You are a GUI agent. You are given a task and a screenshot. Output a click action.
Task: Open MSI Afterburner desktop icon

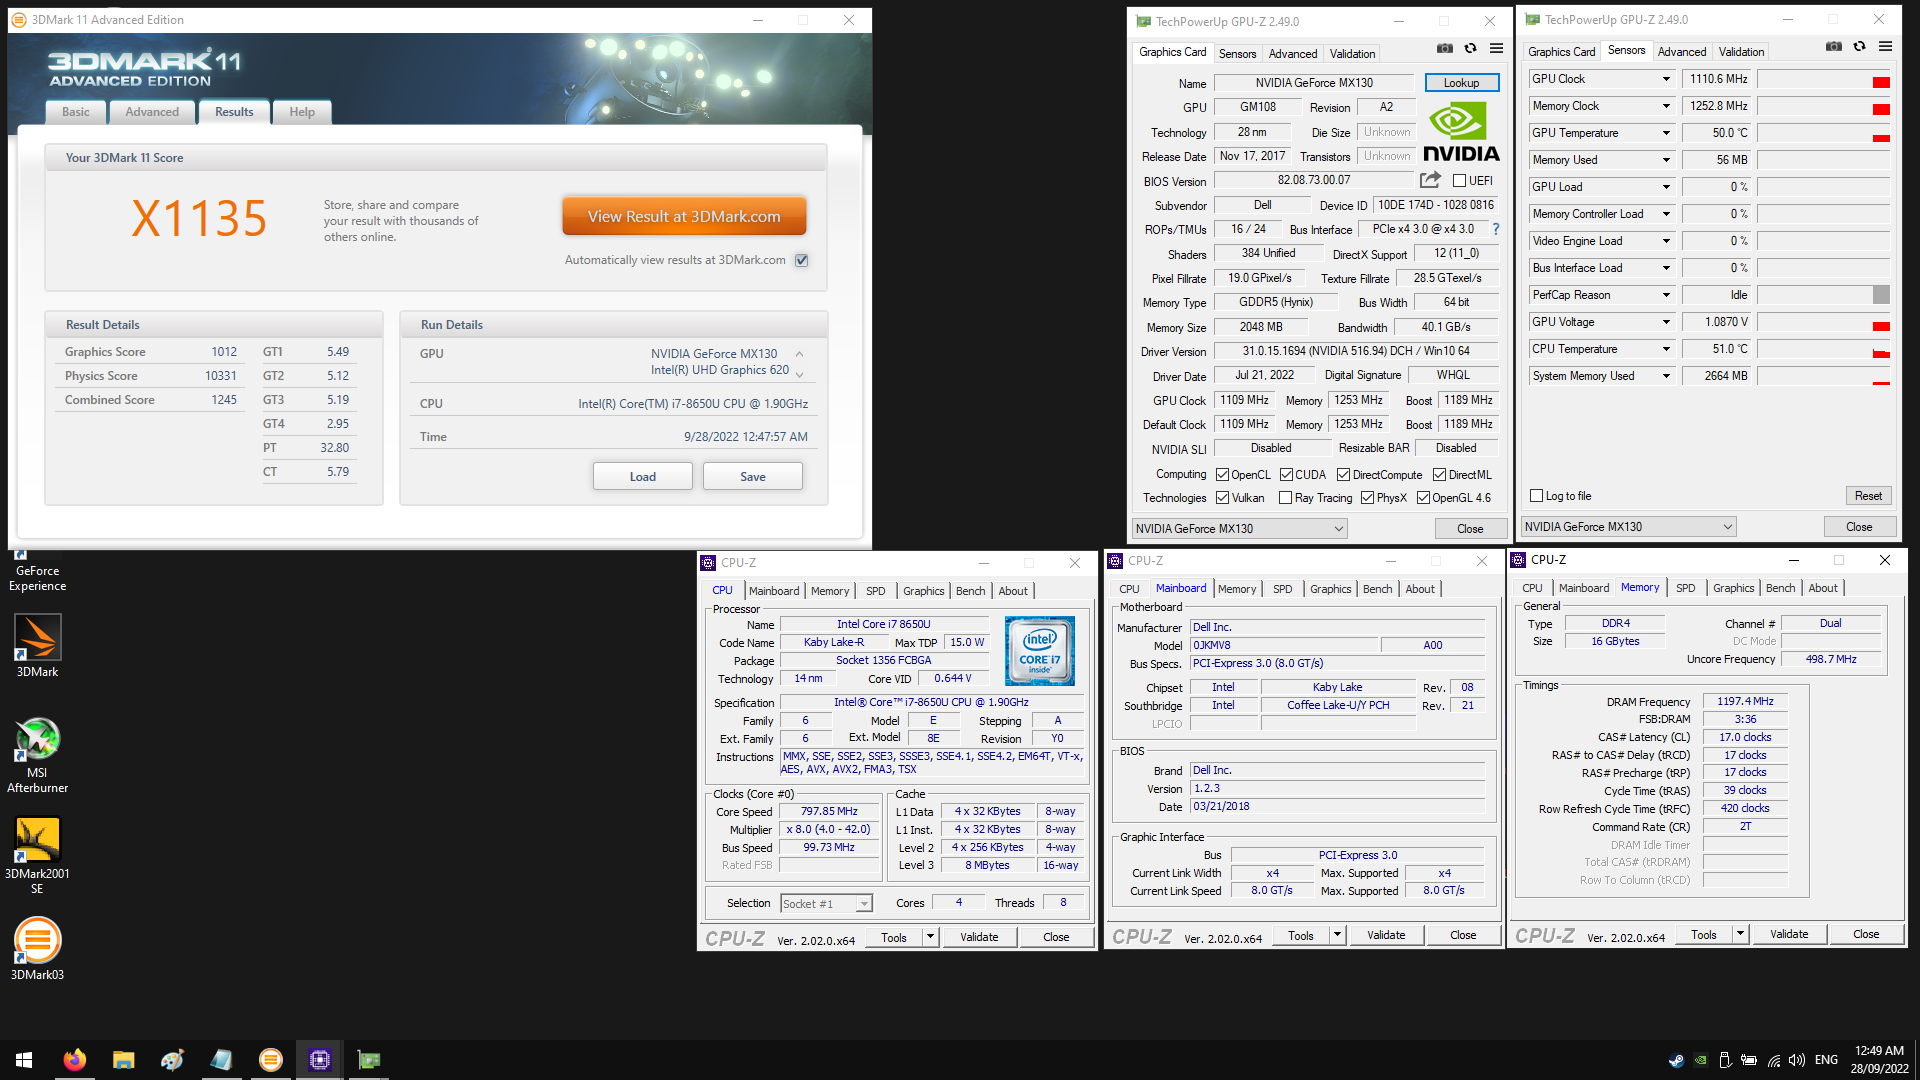pos(37,755)
